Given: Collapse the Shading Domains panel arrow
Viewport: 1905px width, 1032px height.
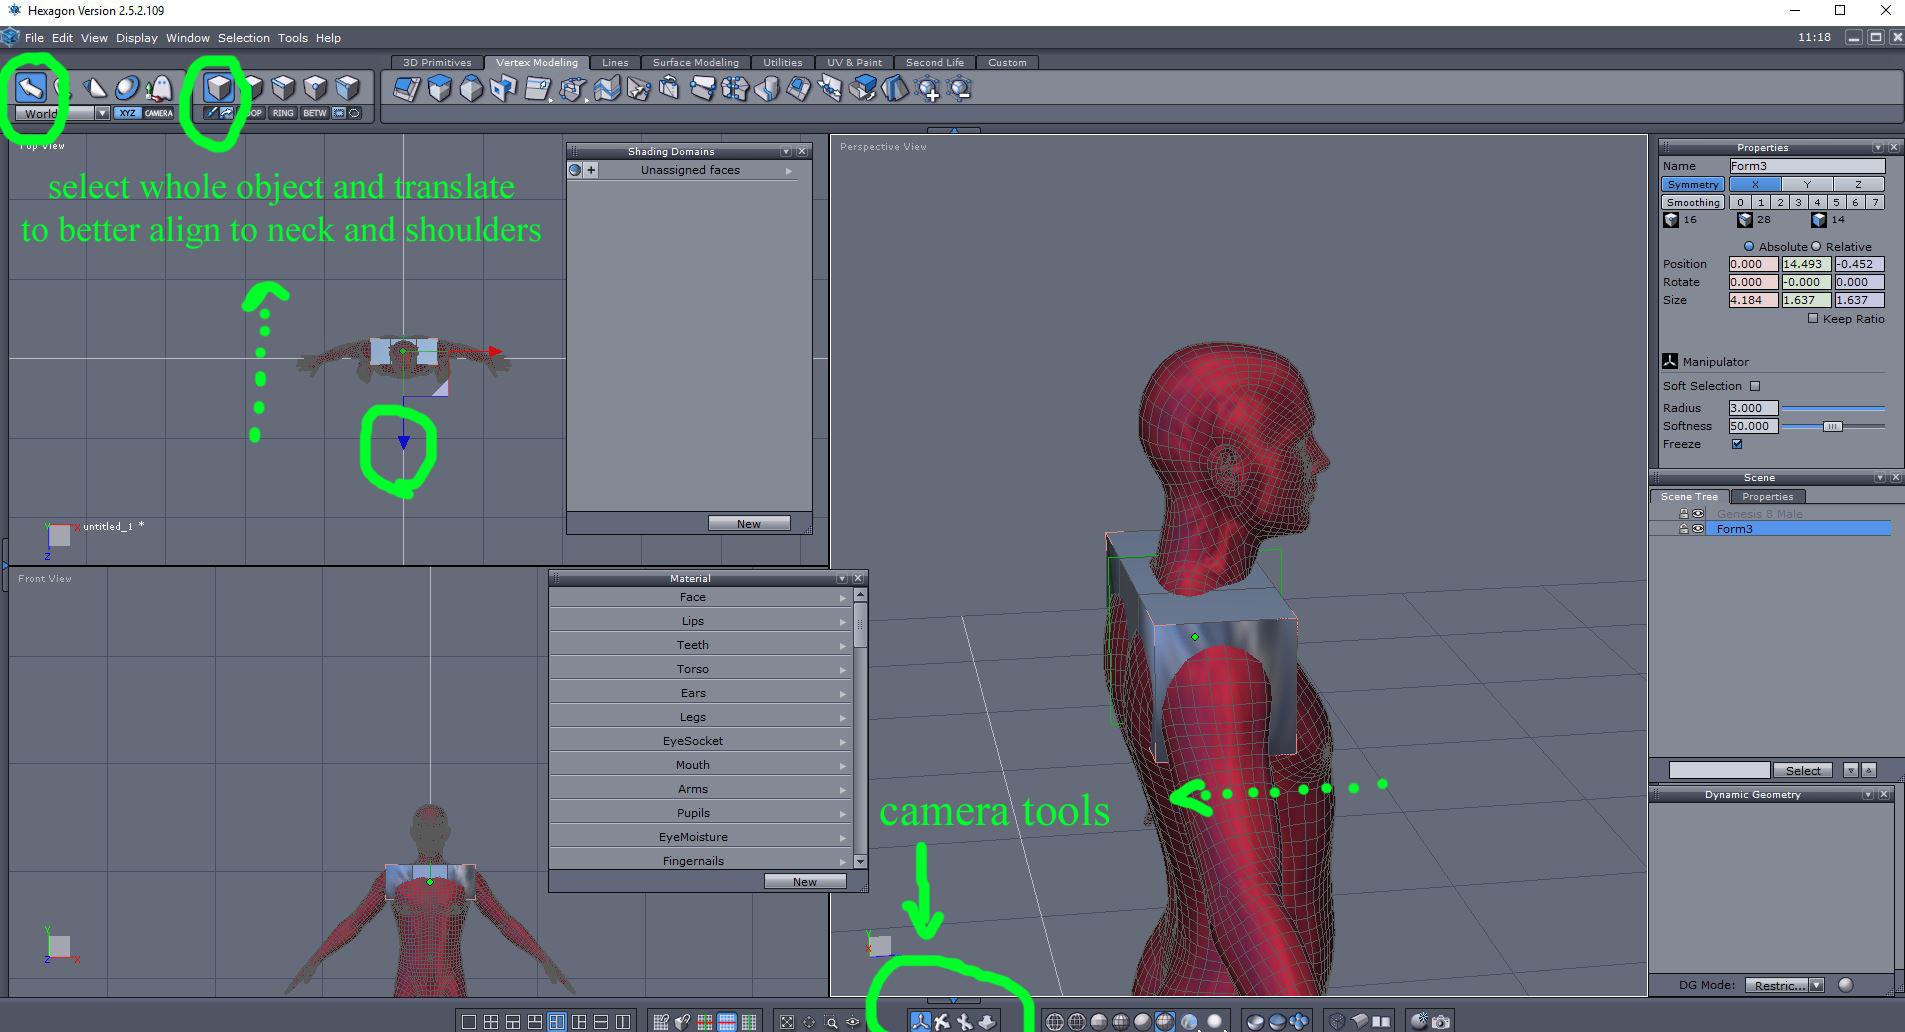Looking at the screenshot, I should 786,151.
